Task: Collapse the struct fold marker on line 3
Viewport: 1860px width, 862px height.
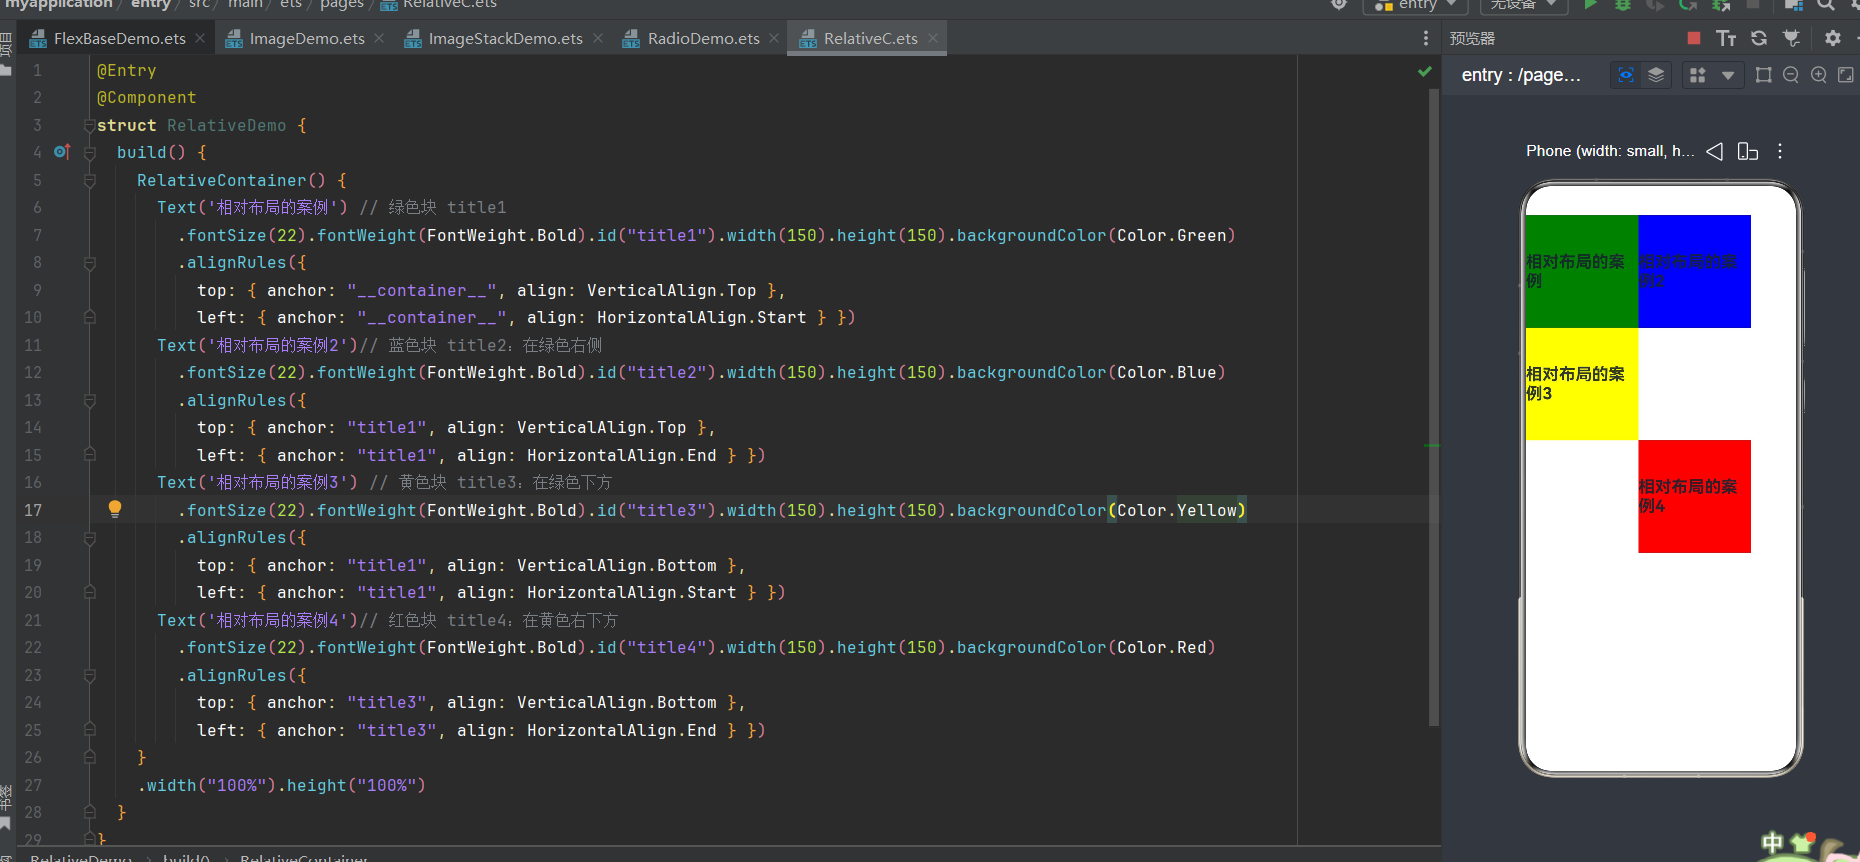Action: (90, 125)
